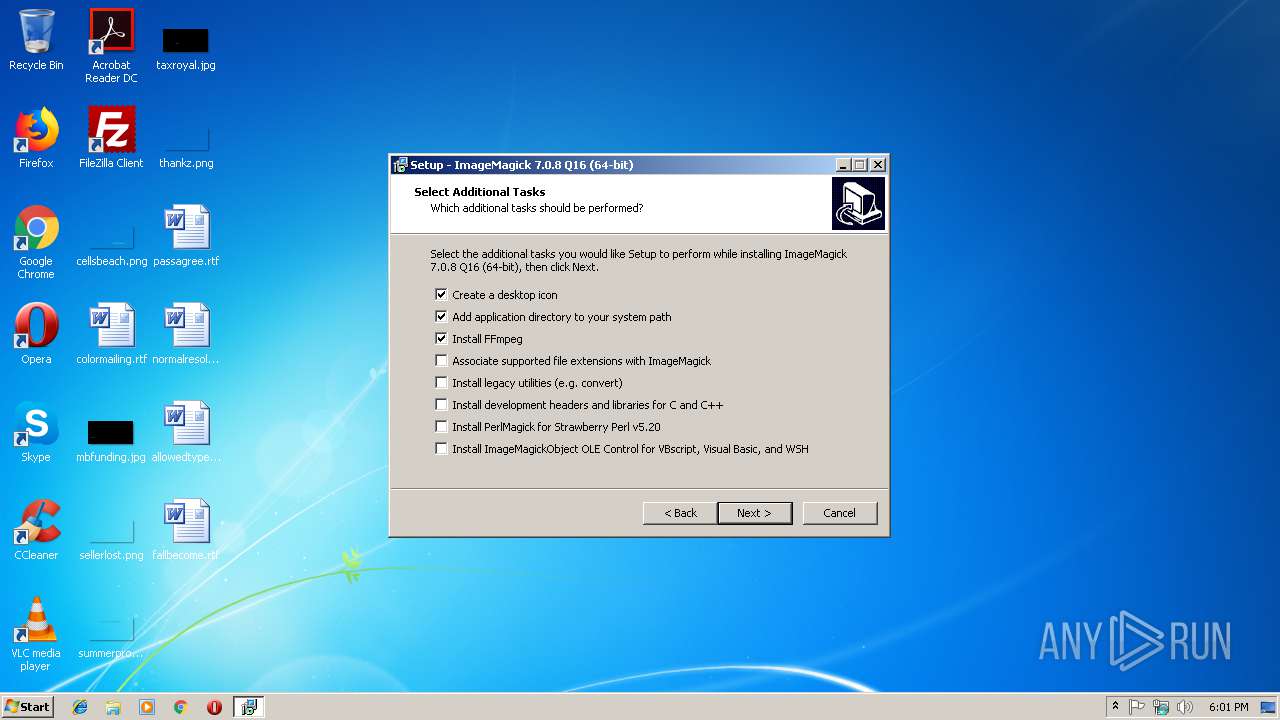This screenshot has width=1280, height=720.
Task: Uncheck Install FFmpeg option
Action: [441, 339]
